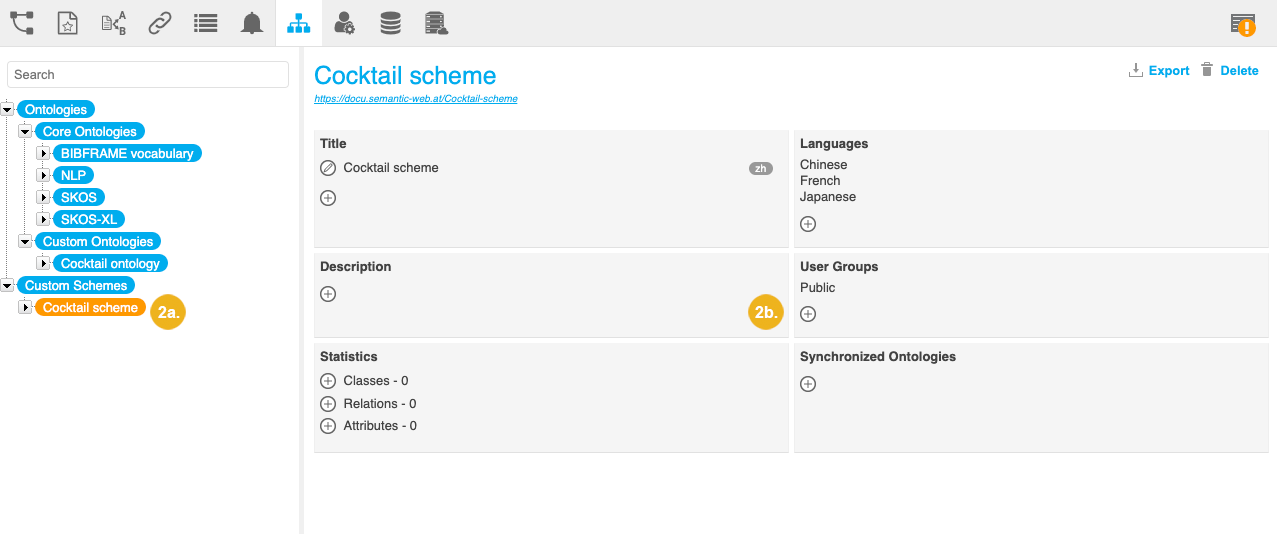Click the Export download icon
1277x534 pixels.
pyautogui.click(x=1135, y=70)
